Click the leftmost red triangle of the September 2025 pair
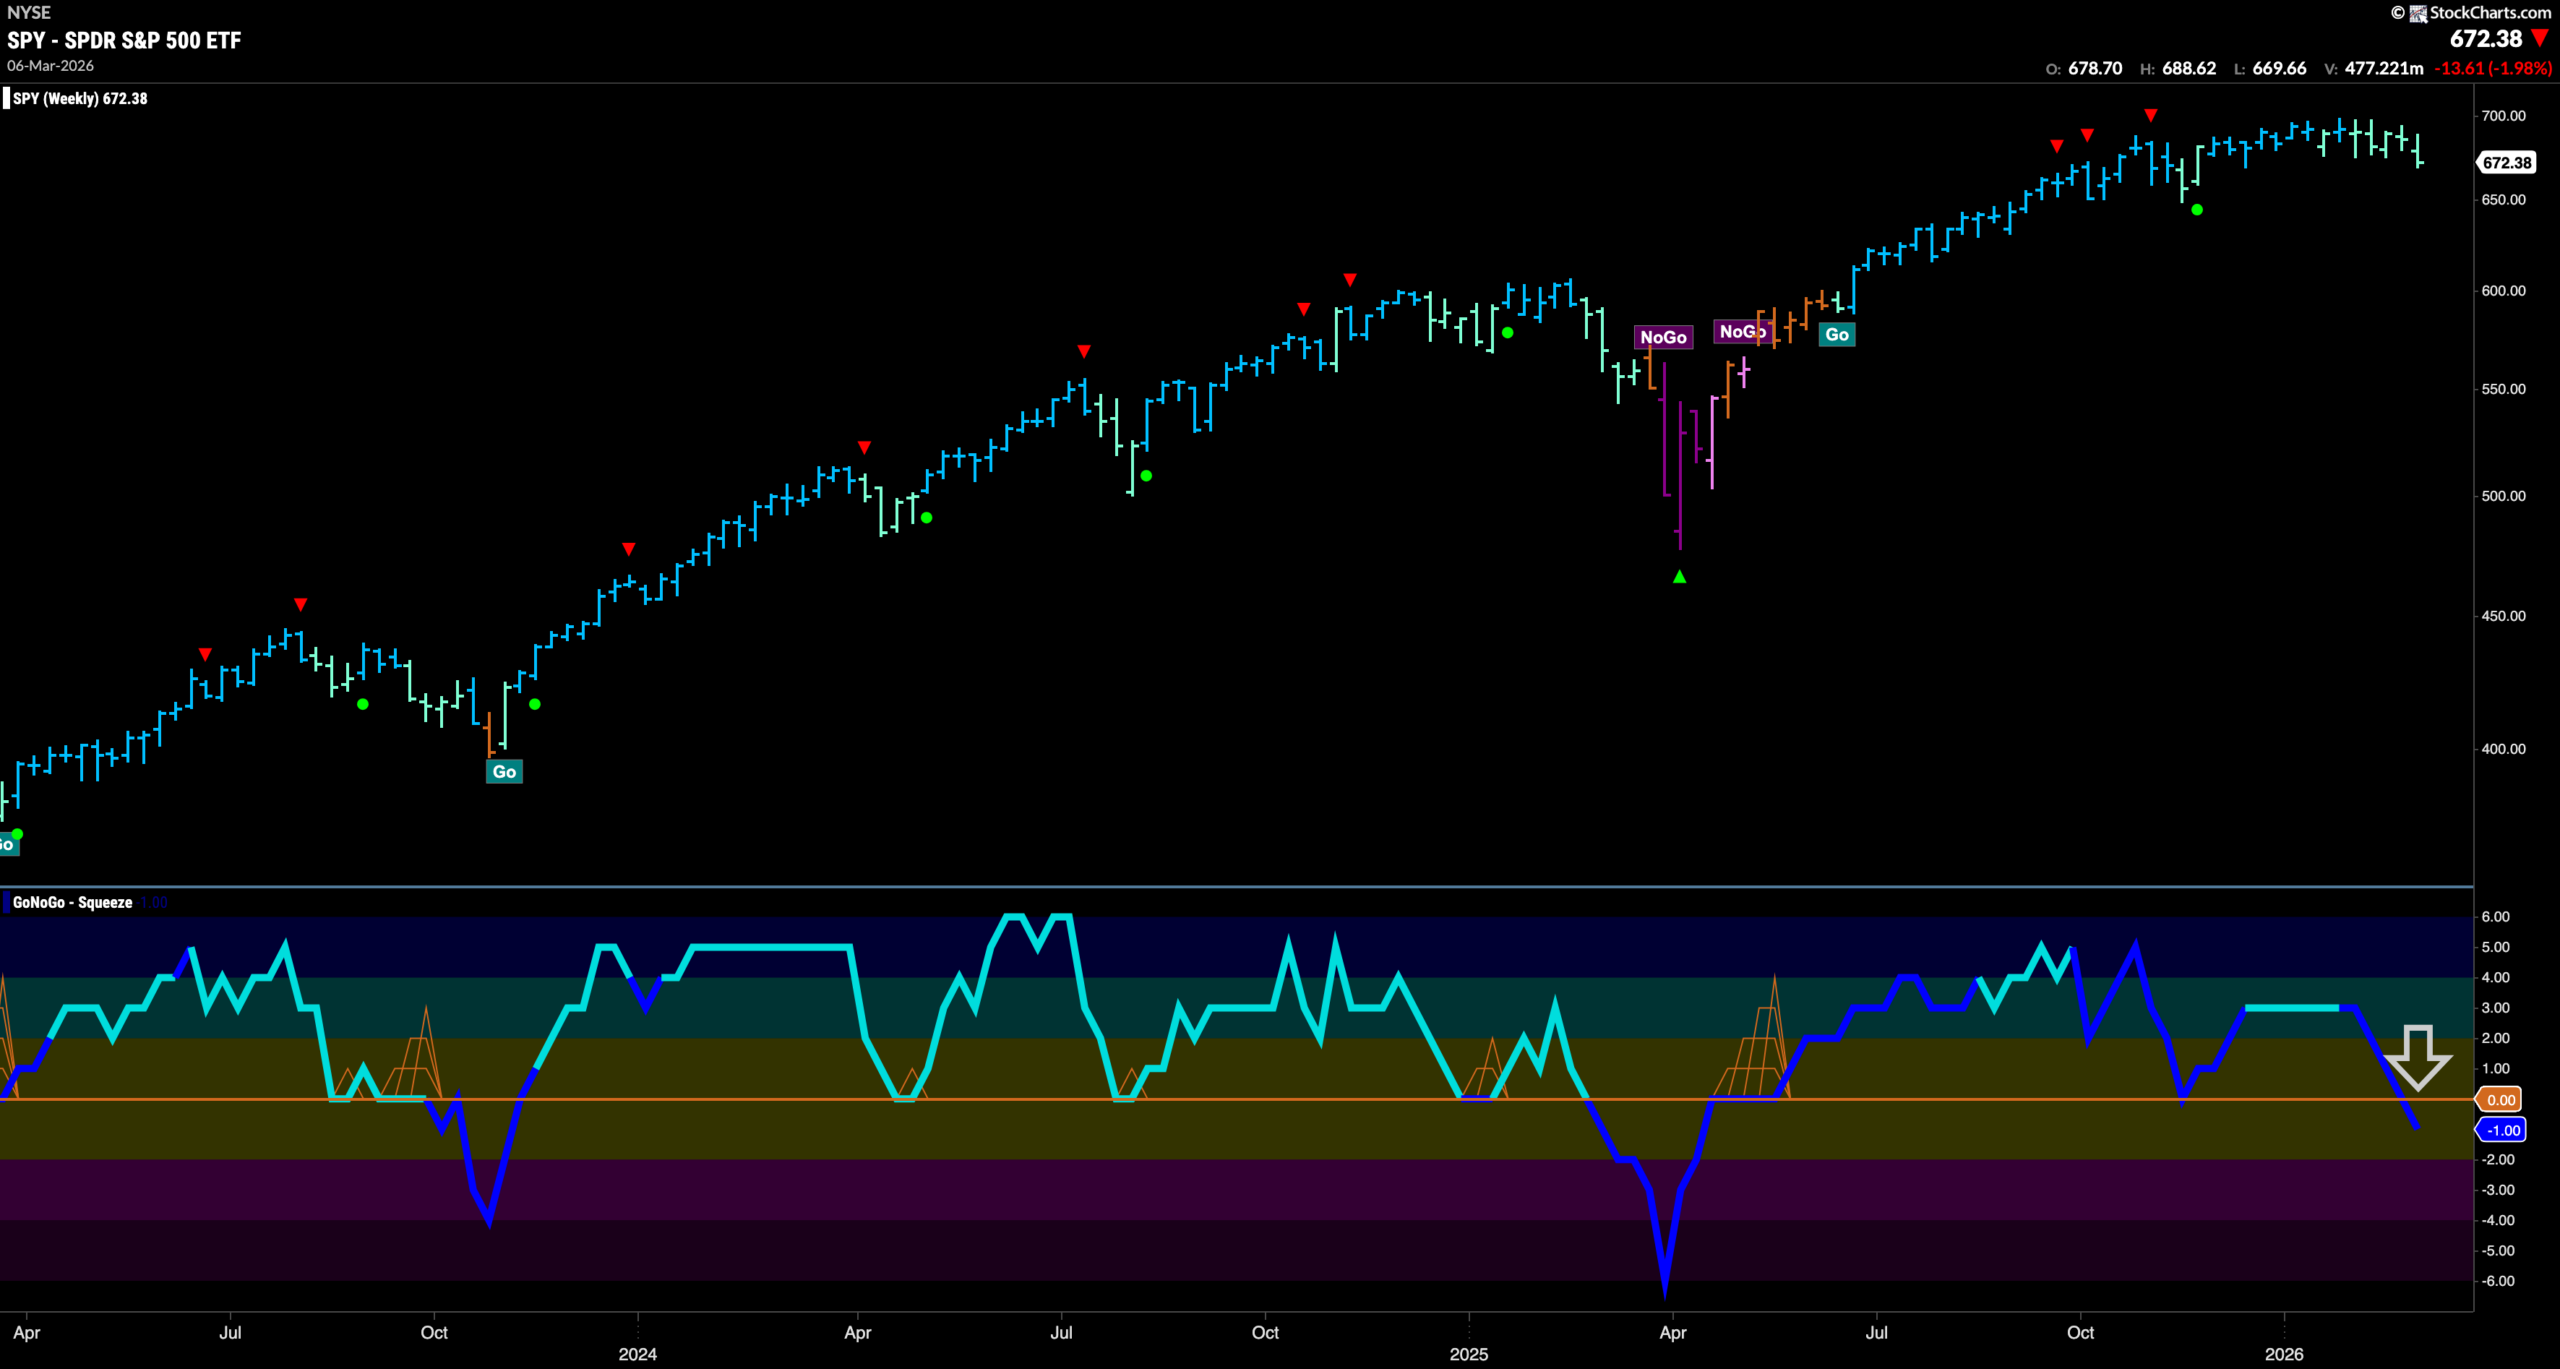2560x1369 pixels. 2056,146
